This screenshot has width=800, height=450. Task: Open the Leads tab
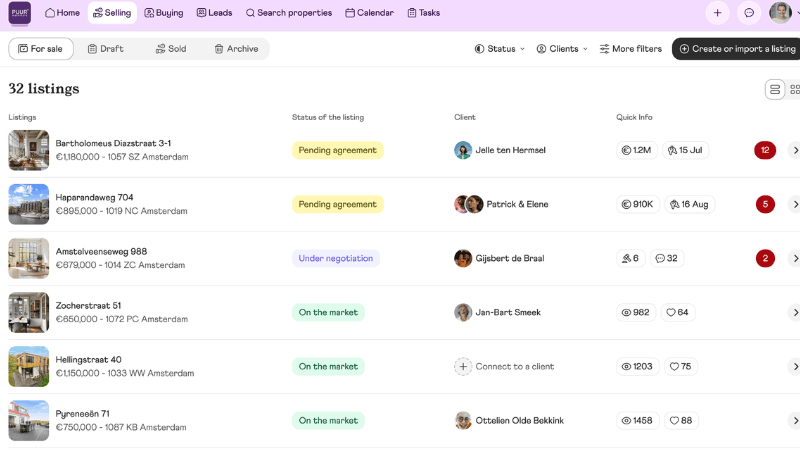[x=214, y=13]
